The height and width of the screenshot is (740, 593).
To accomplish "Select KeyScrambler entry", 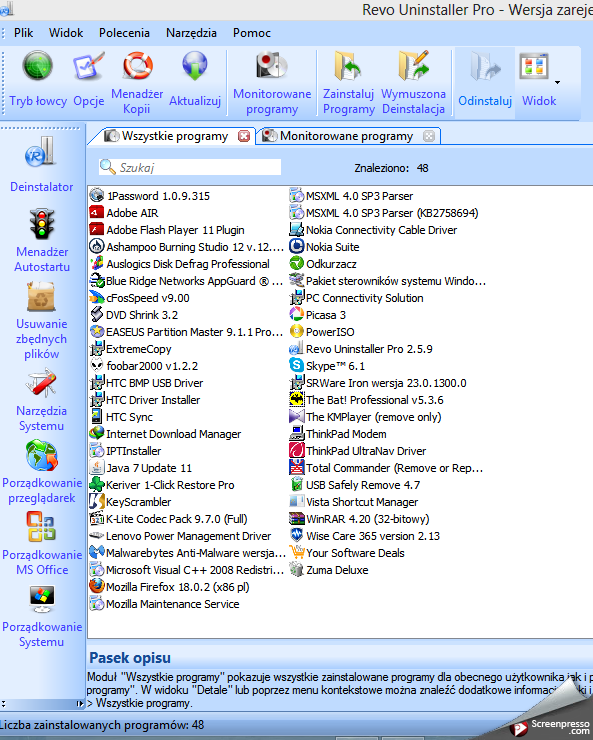I will [x=130, y=502].
